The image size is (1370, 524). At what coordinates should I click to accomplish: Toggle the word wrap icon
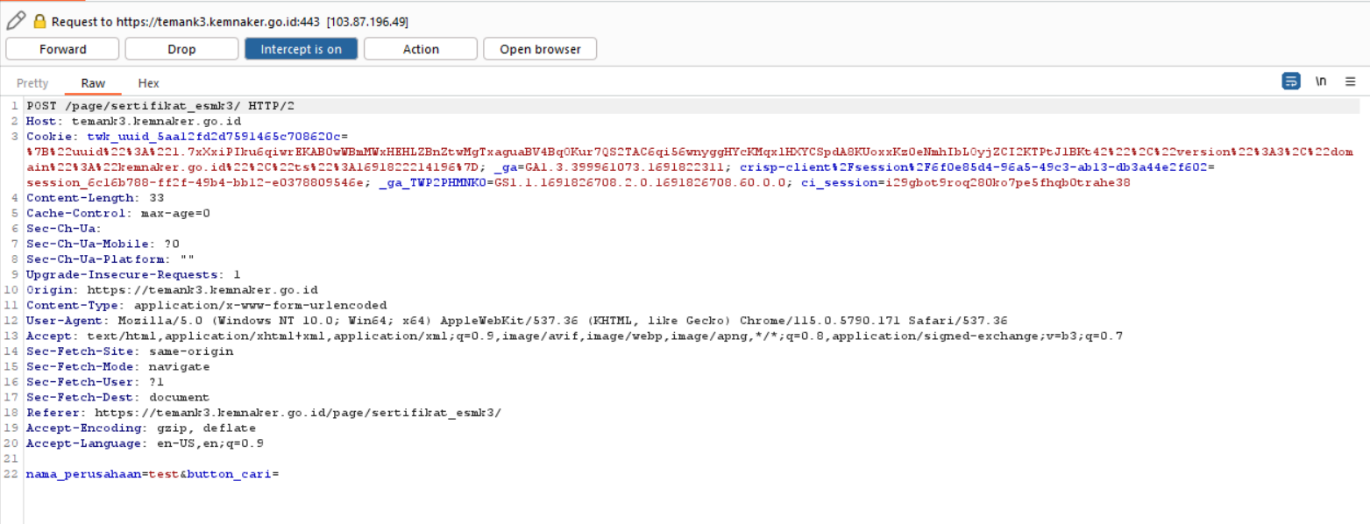(1291, 82)
